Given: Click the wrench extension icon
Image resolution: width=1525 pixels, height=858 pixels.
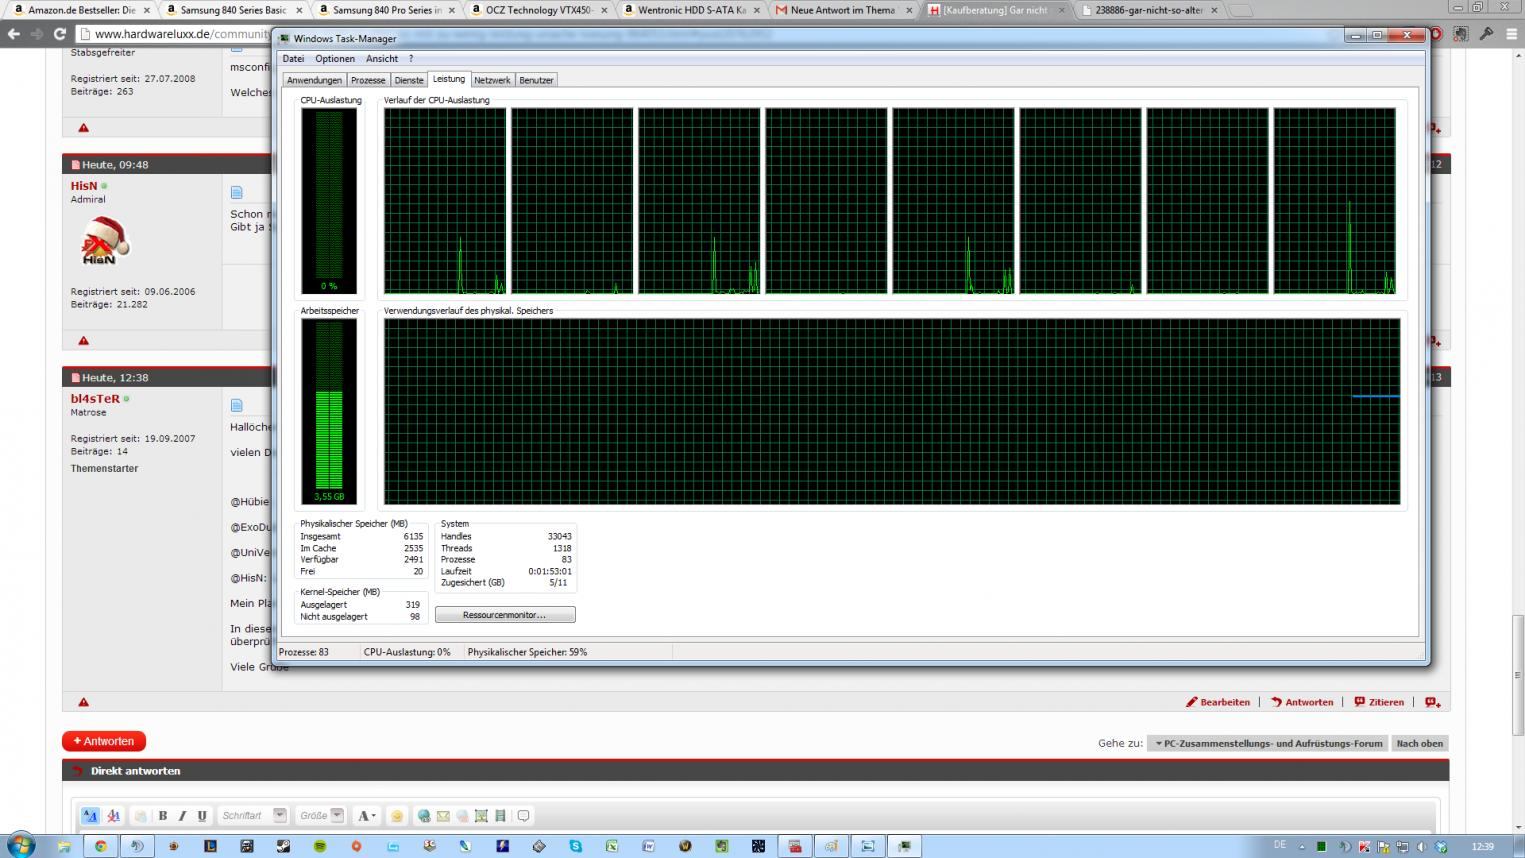Looking at the screenshot, I should point(1485,33).
